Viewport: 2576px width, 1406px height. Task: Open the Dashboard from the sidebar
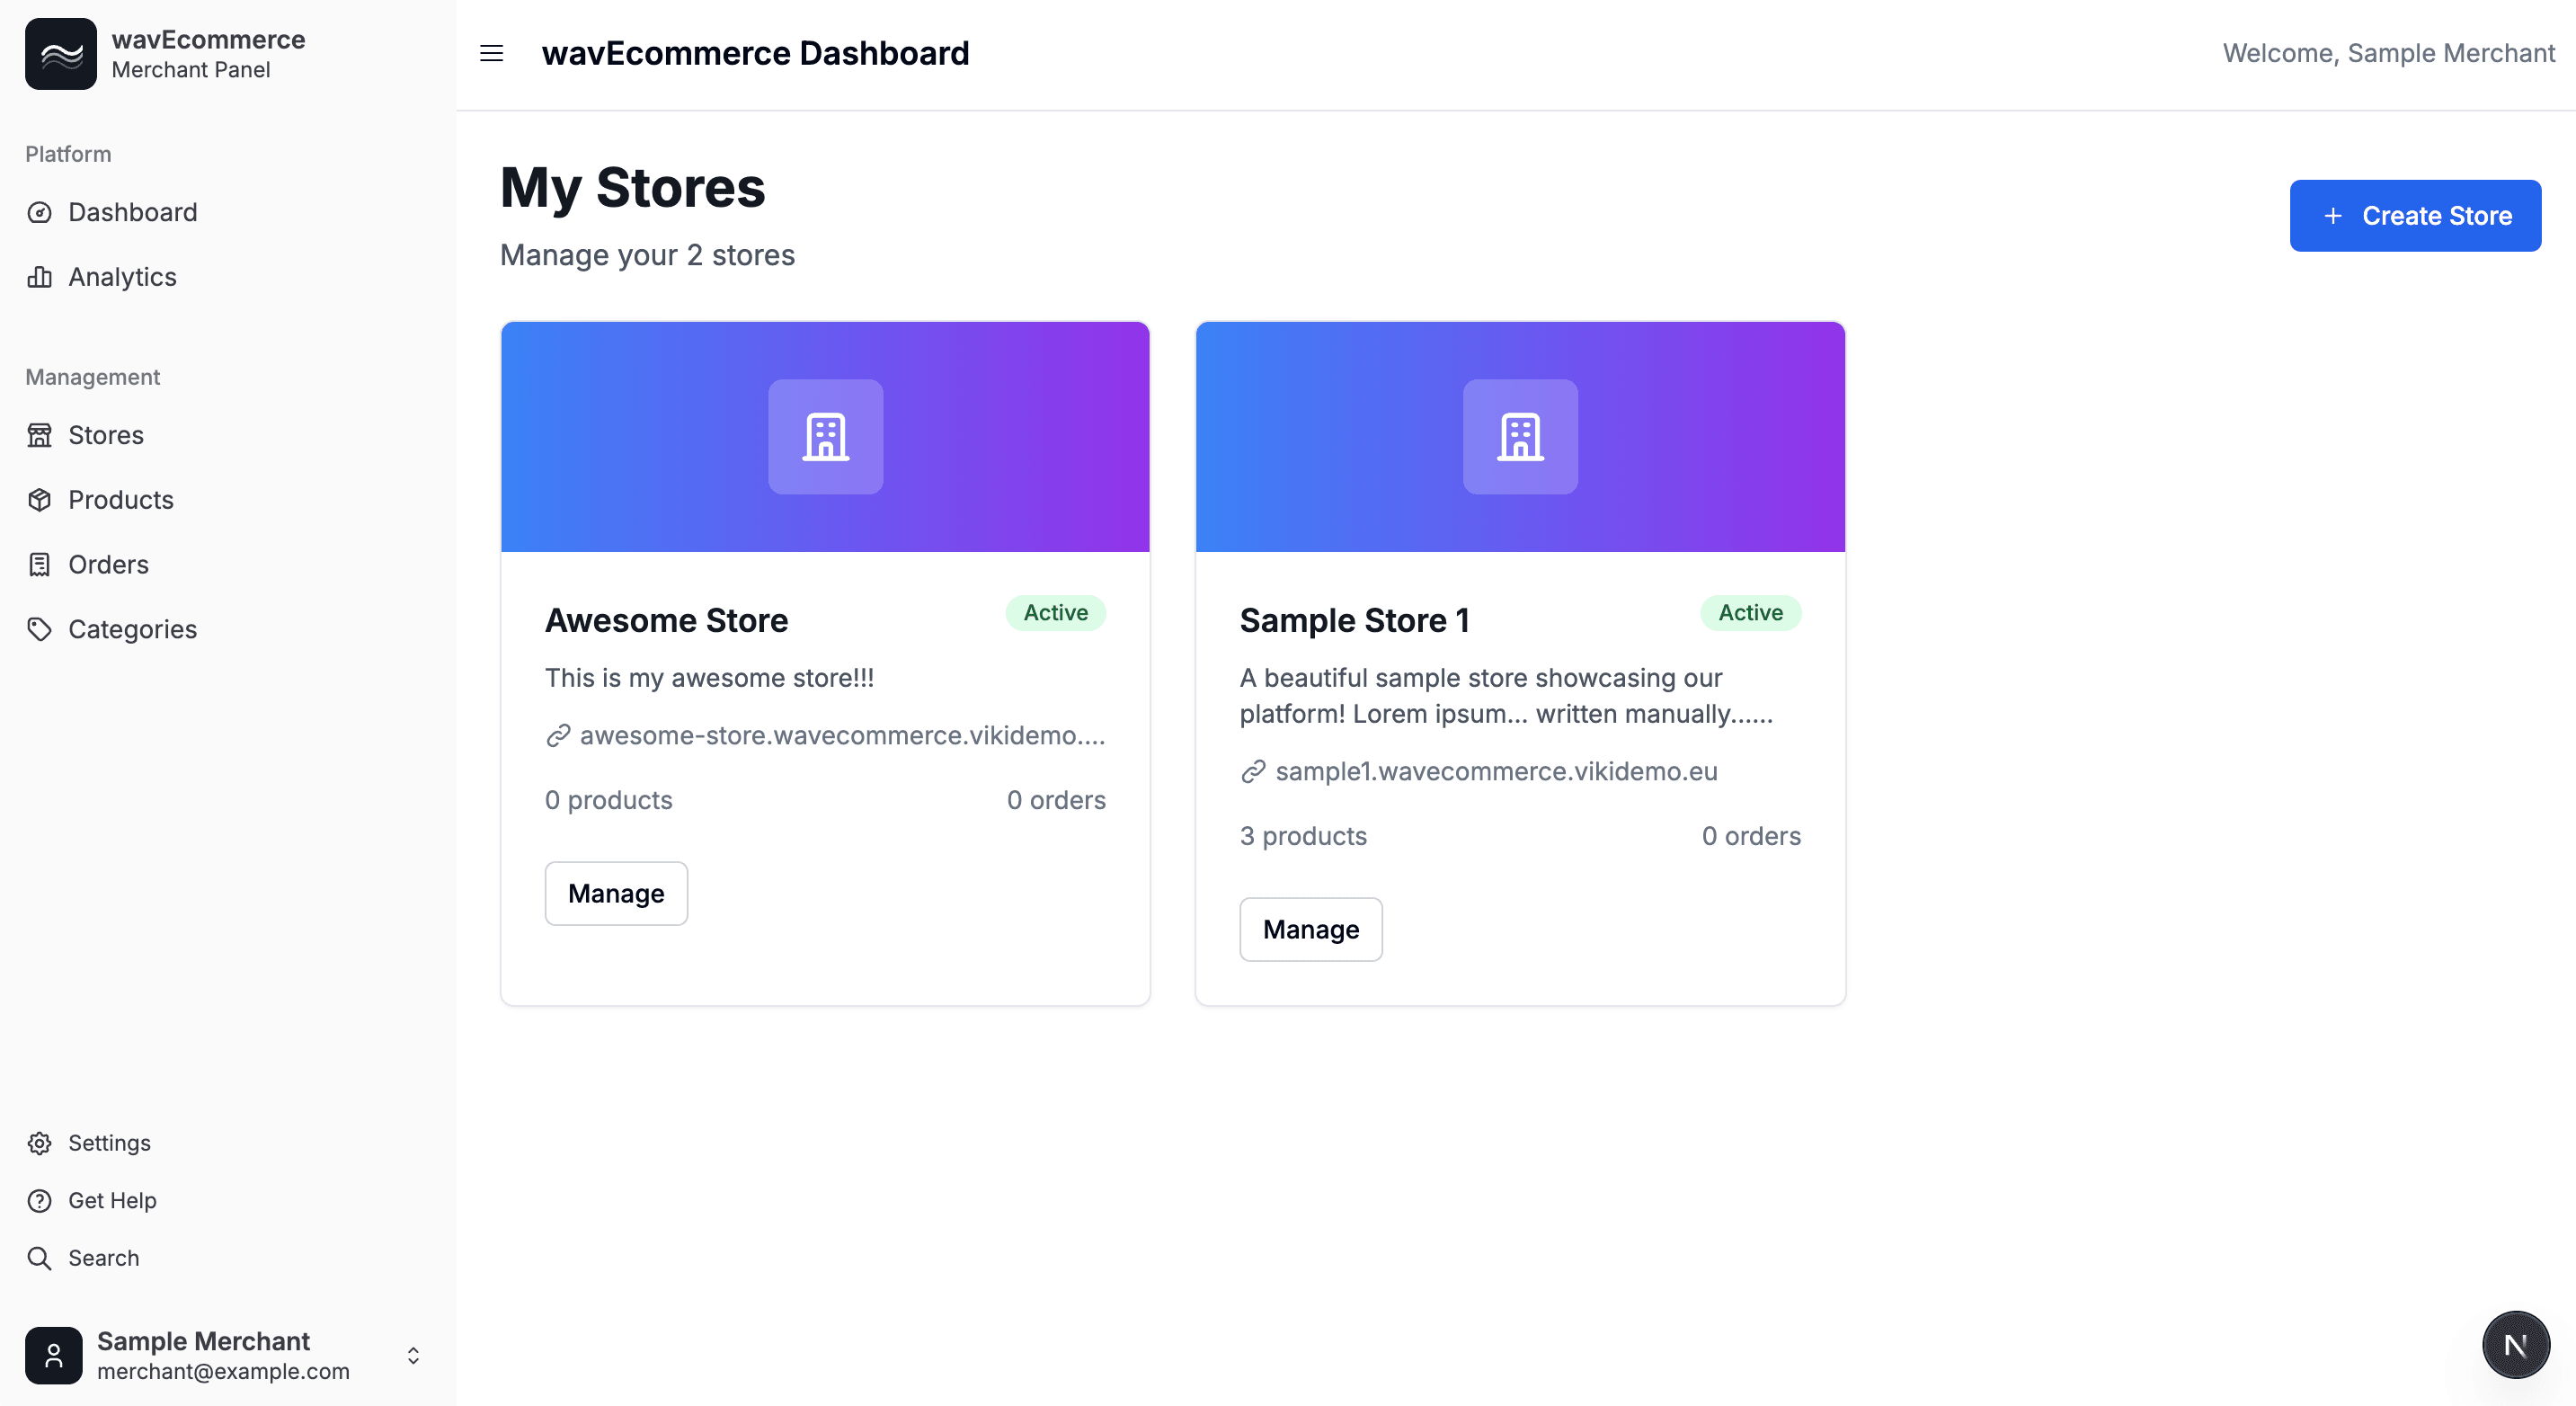coord(132,212)
